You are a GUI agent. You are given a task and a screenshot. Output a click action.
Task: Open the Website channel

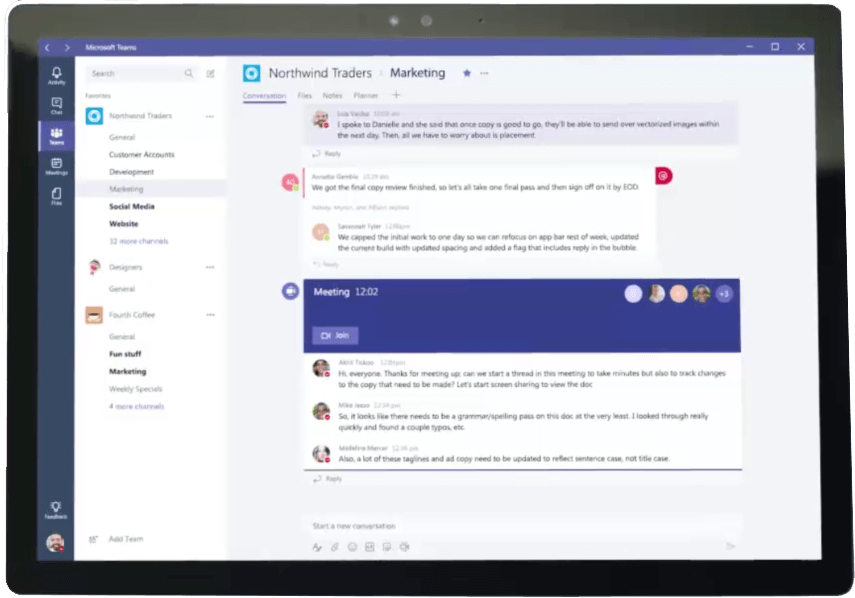(x=123, y=224)
